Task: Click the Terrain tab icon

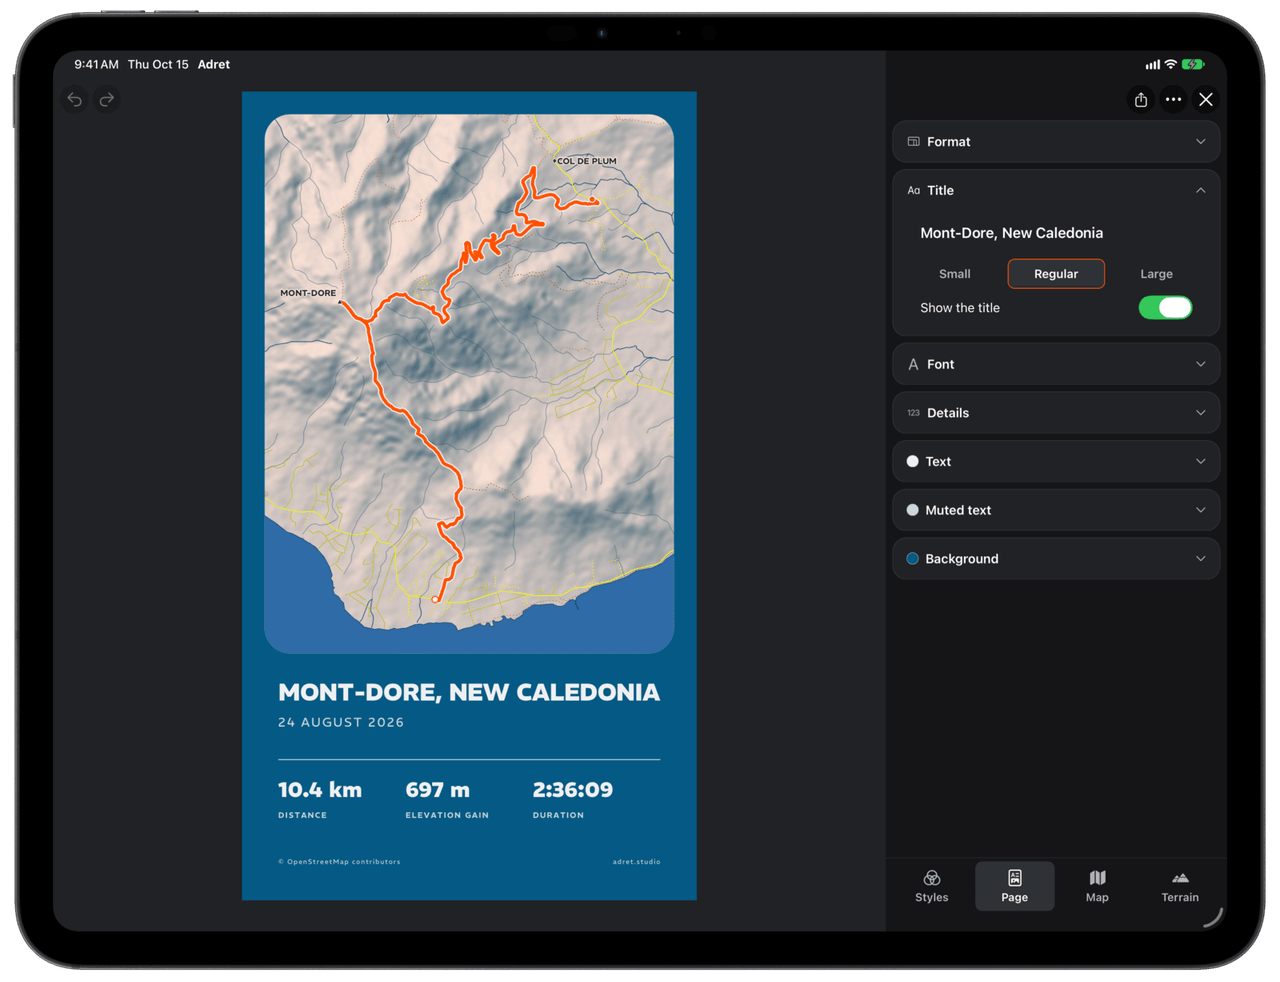Action: coord(1180,878)
